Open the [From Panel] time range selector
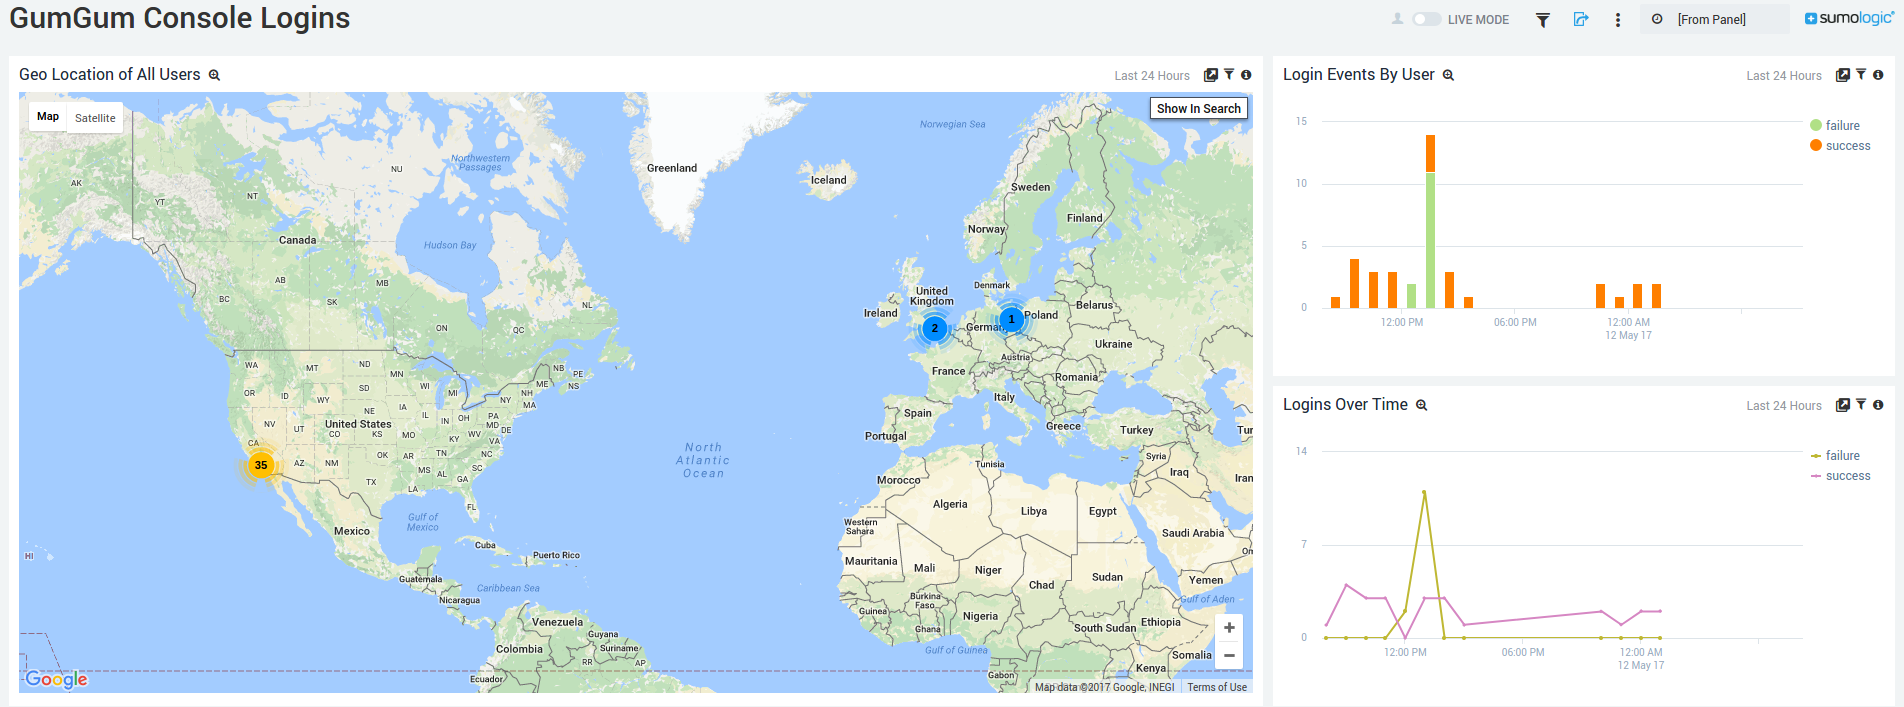Screen dimensions: 1904x707 point(1714,19)
